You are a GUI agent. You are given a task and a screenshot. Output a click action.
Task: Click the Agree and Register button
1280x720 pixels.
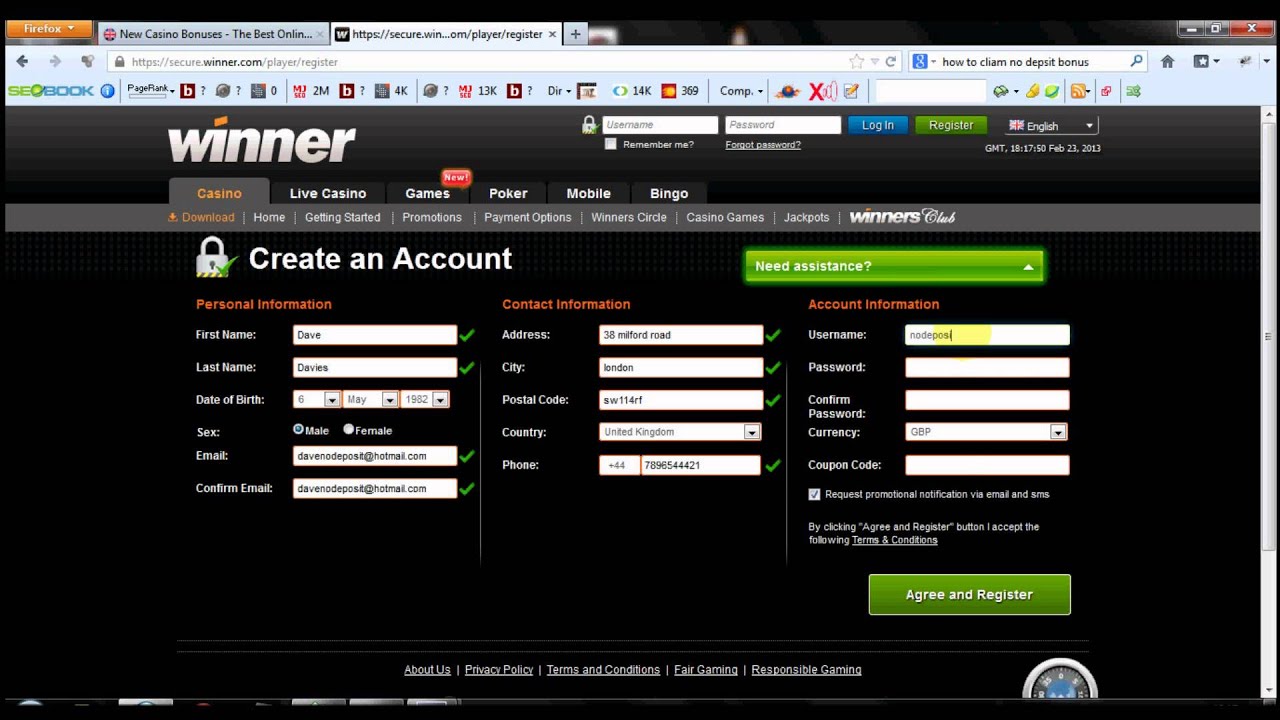969,594
